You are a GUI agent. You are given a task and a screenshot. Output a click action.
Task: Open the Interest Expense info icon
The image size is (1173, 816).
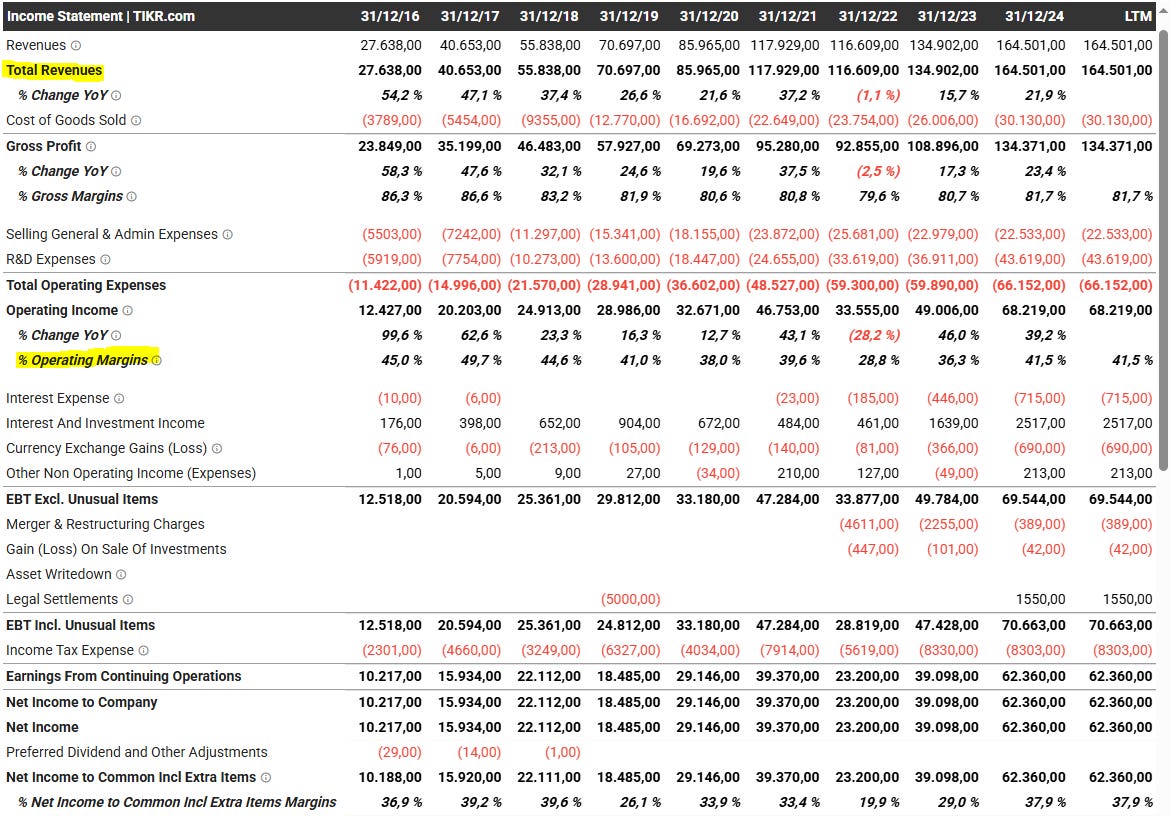[x=119, y=399]
